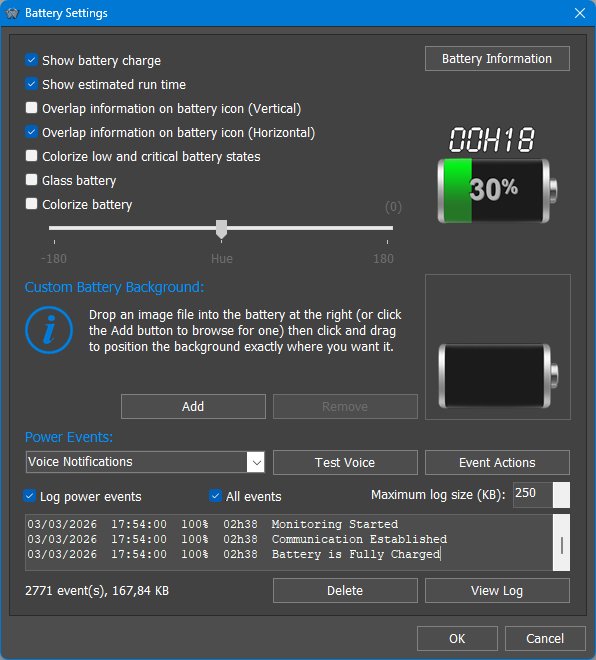Image resolution: width=596 pixels, height=660 pixels.
Task: Click the Maximum log size field
Action: point(533,495)
